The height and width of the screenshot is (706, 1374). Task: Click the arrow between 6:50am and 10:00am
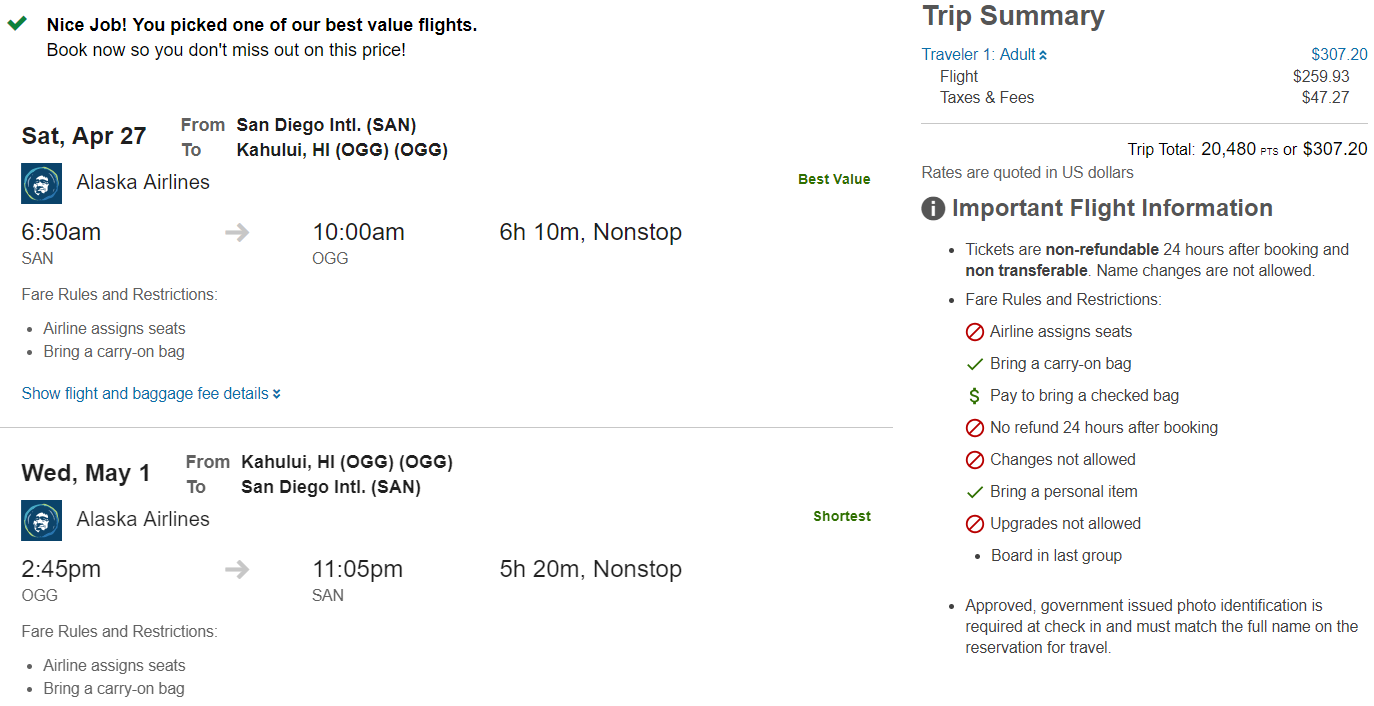(237, 233)
